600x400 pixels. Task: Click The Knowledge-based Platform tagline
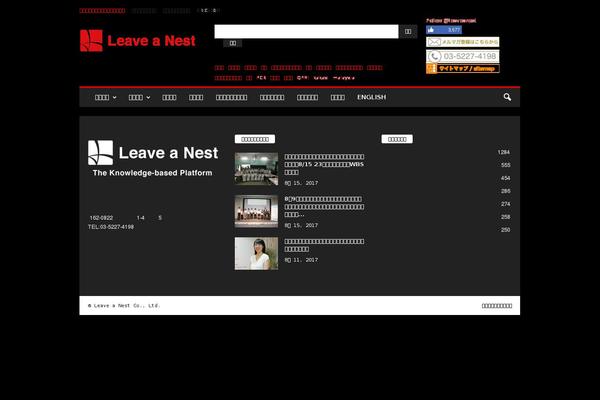click(x=152, y=173)
